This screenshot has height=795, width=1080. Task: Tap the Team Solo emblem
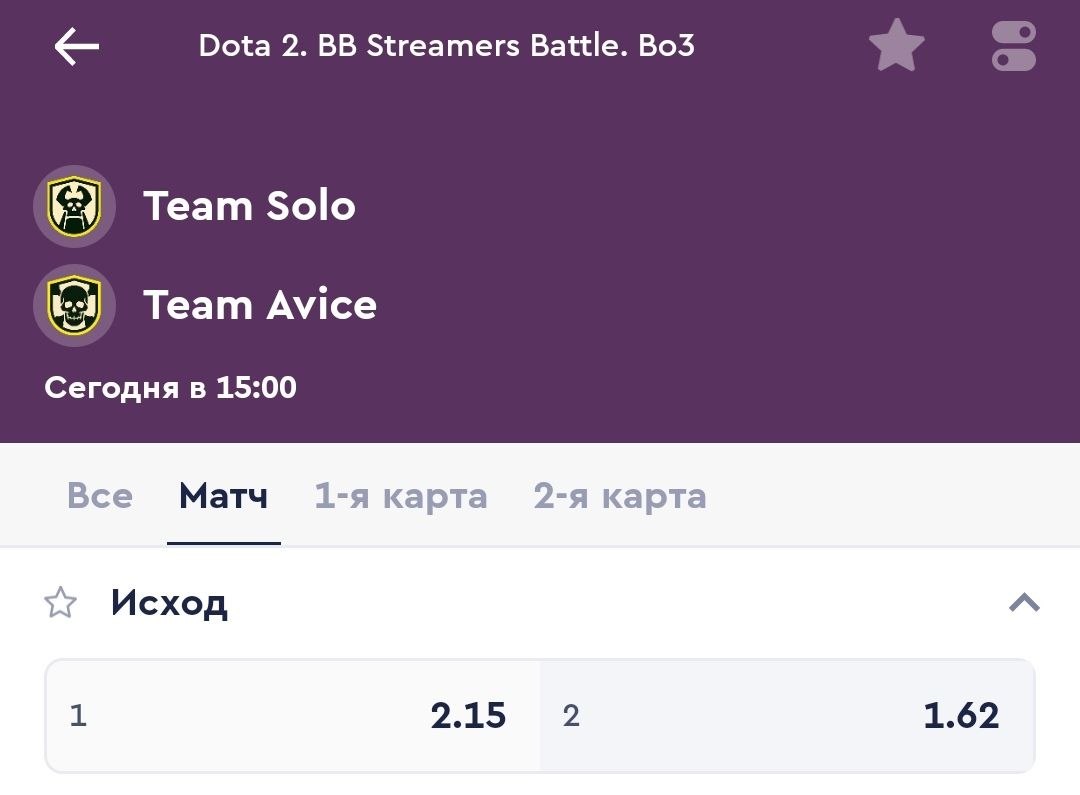(74, 206)
